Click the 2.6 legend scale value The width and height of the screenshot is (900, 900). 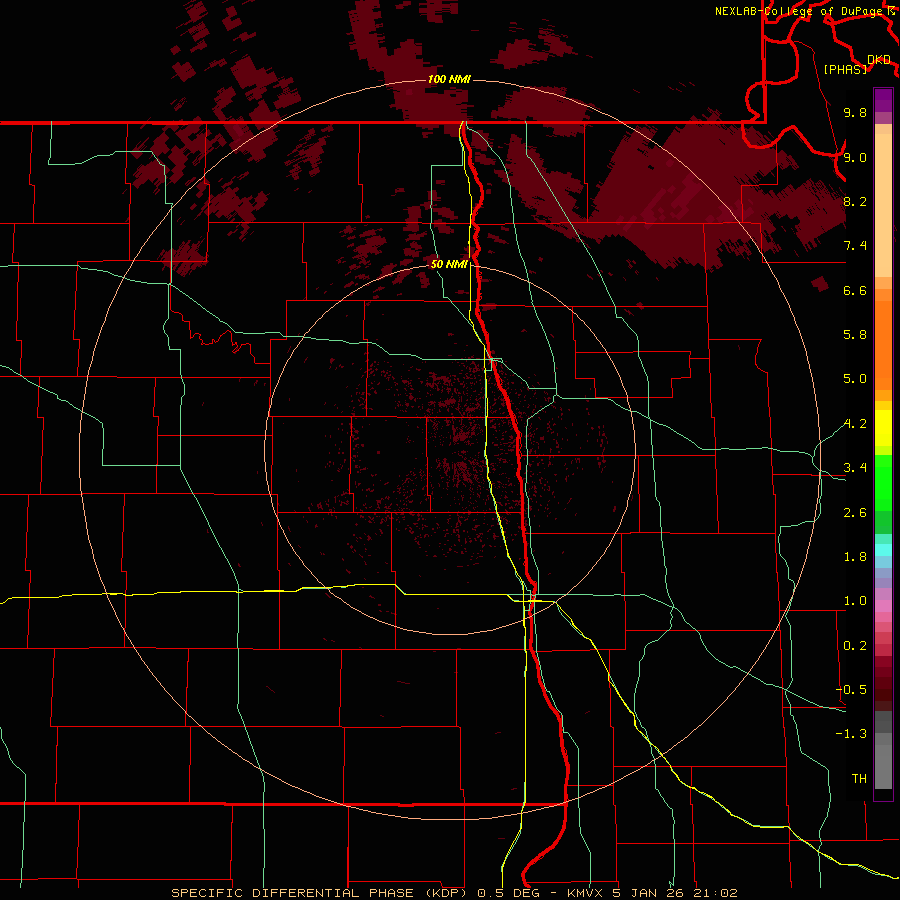tap(855, 513)
